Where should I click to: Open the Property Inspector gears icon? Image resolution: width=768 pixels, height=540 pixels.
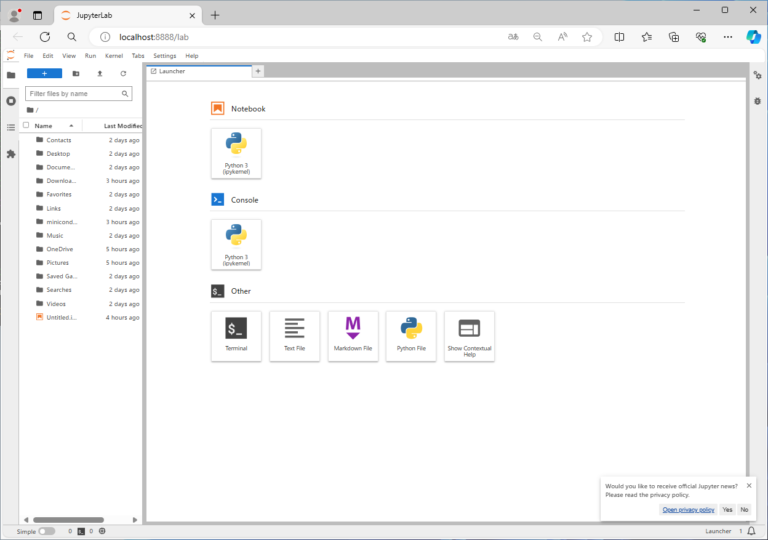[x=757, y=75]
